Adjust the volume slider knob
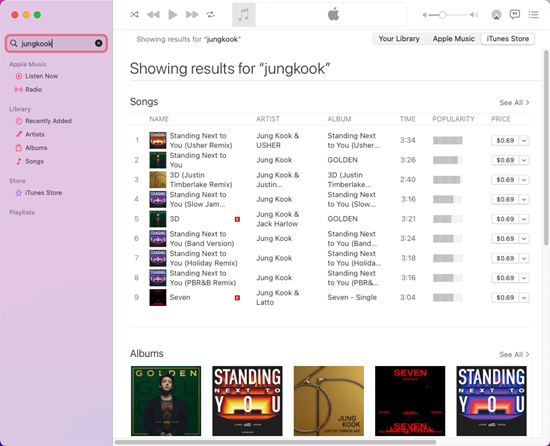 [x=443, y=15]
